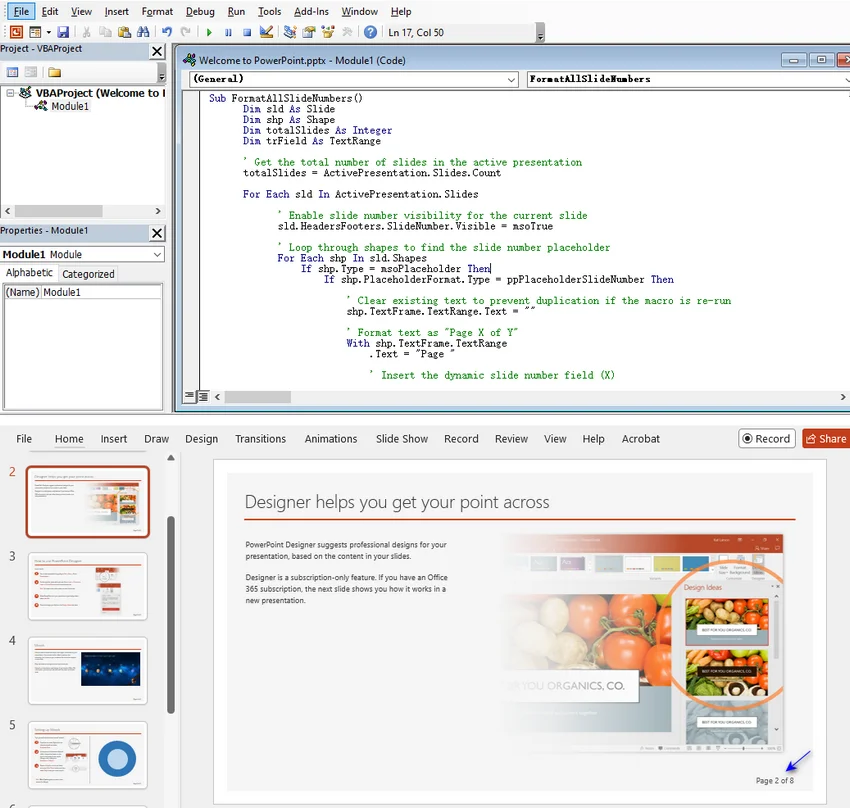Open the FormatAllSlideNumbers procedure dropdown
850x808 pixels.
click(x=847, y=79)
